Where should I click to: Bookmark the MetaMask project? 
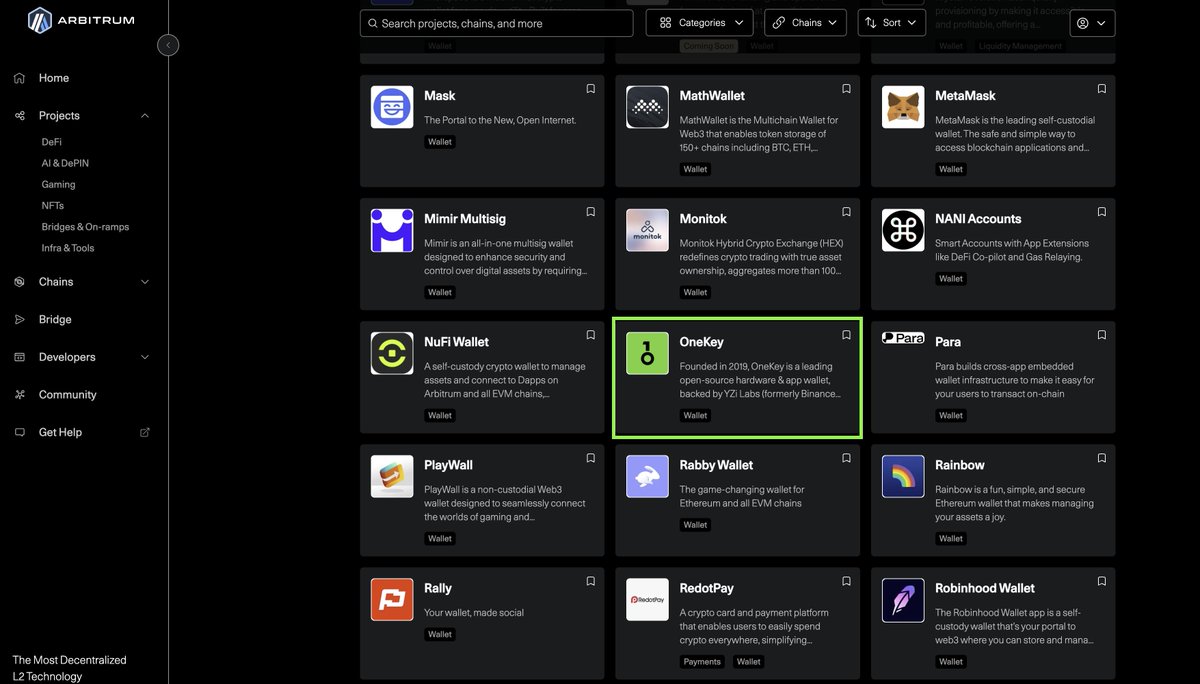pos(1102,89)
